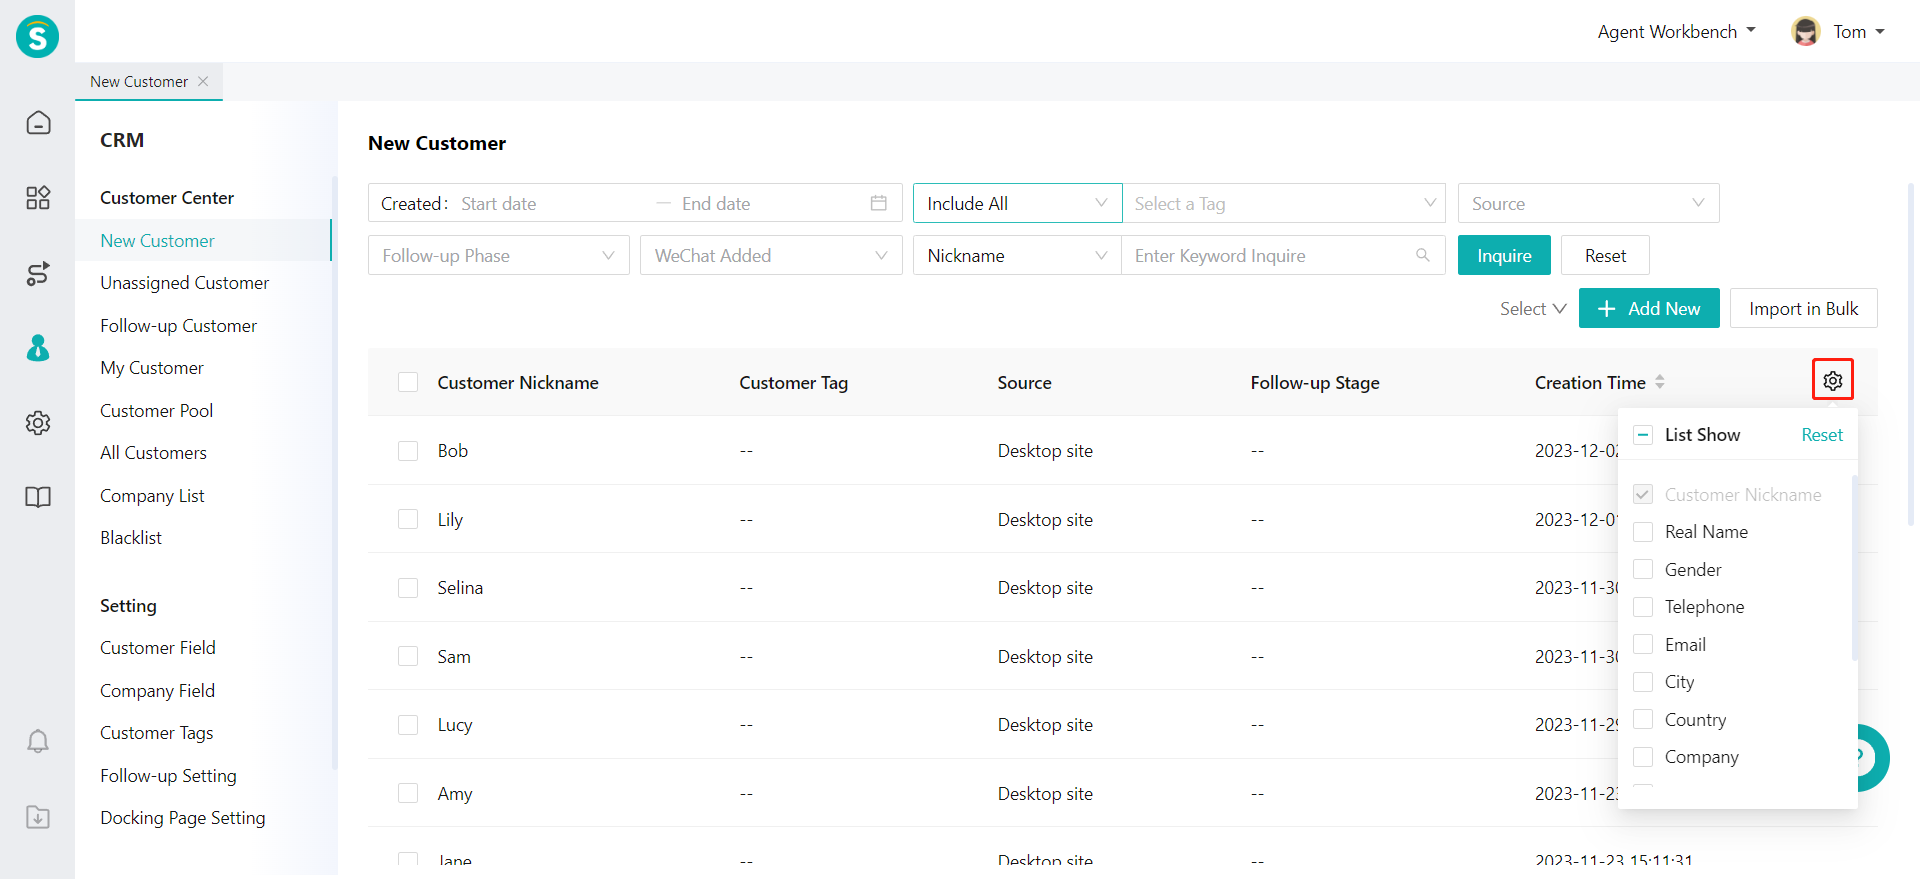Open Customer Field settings

(158, 648)
